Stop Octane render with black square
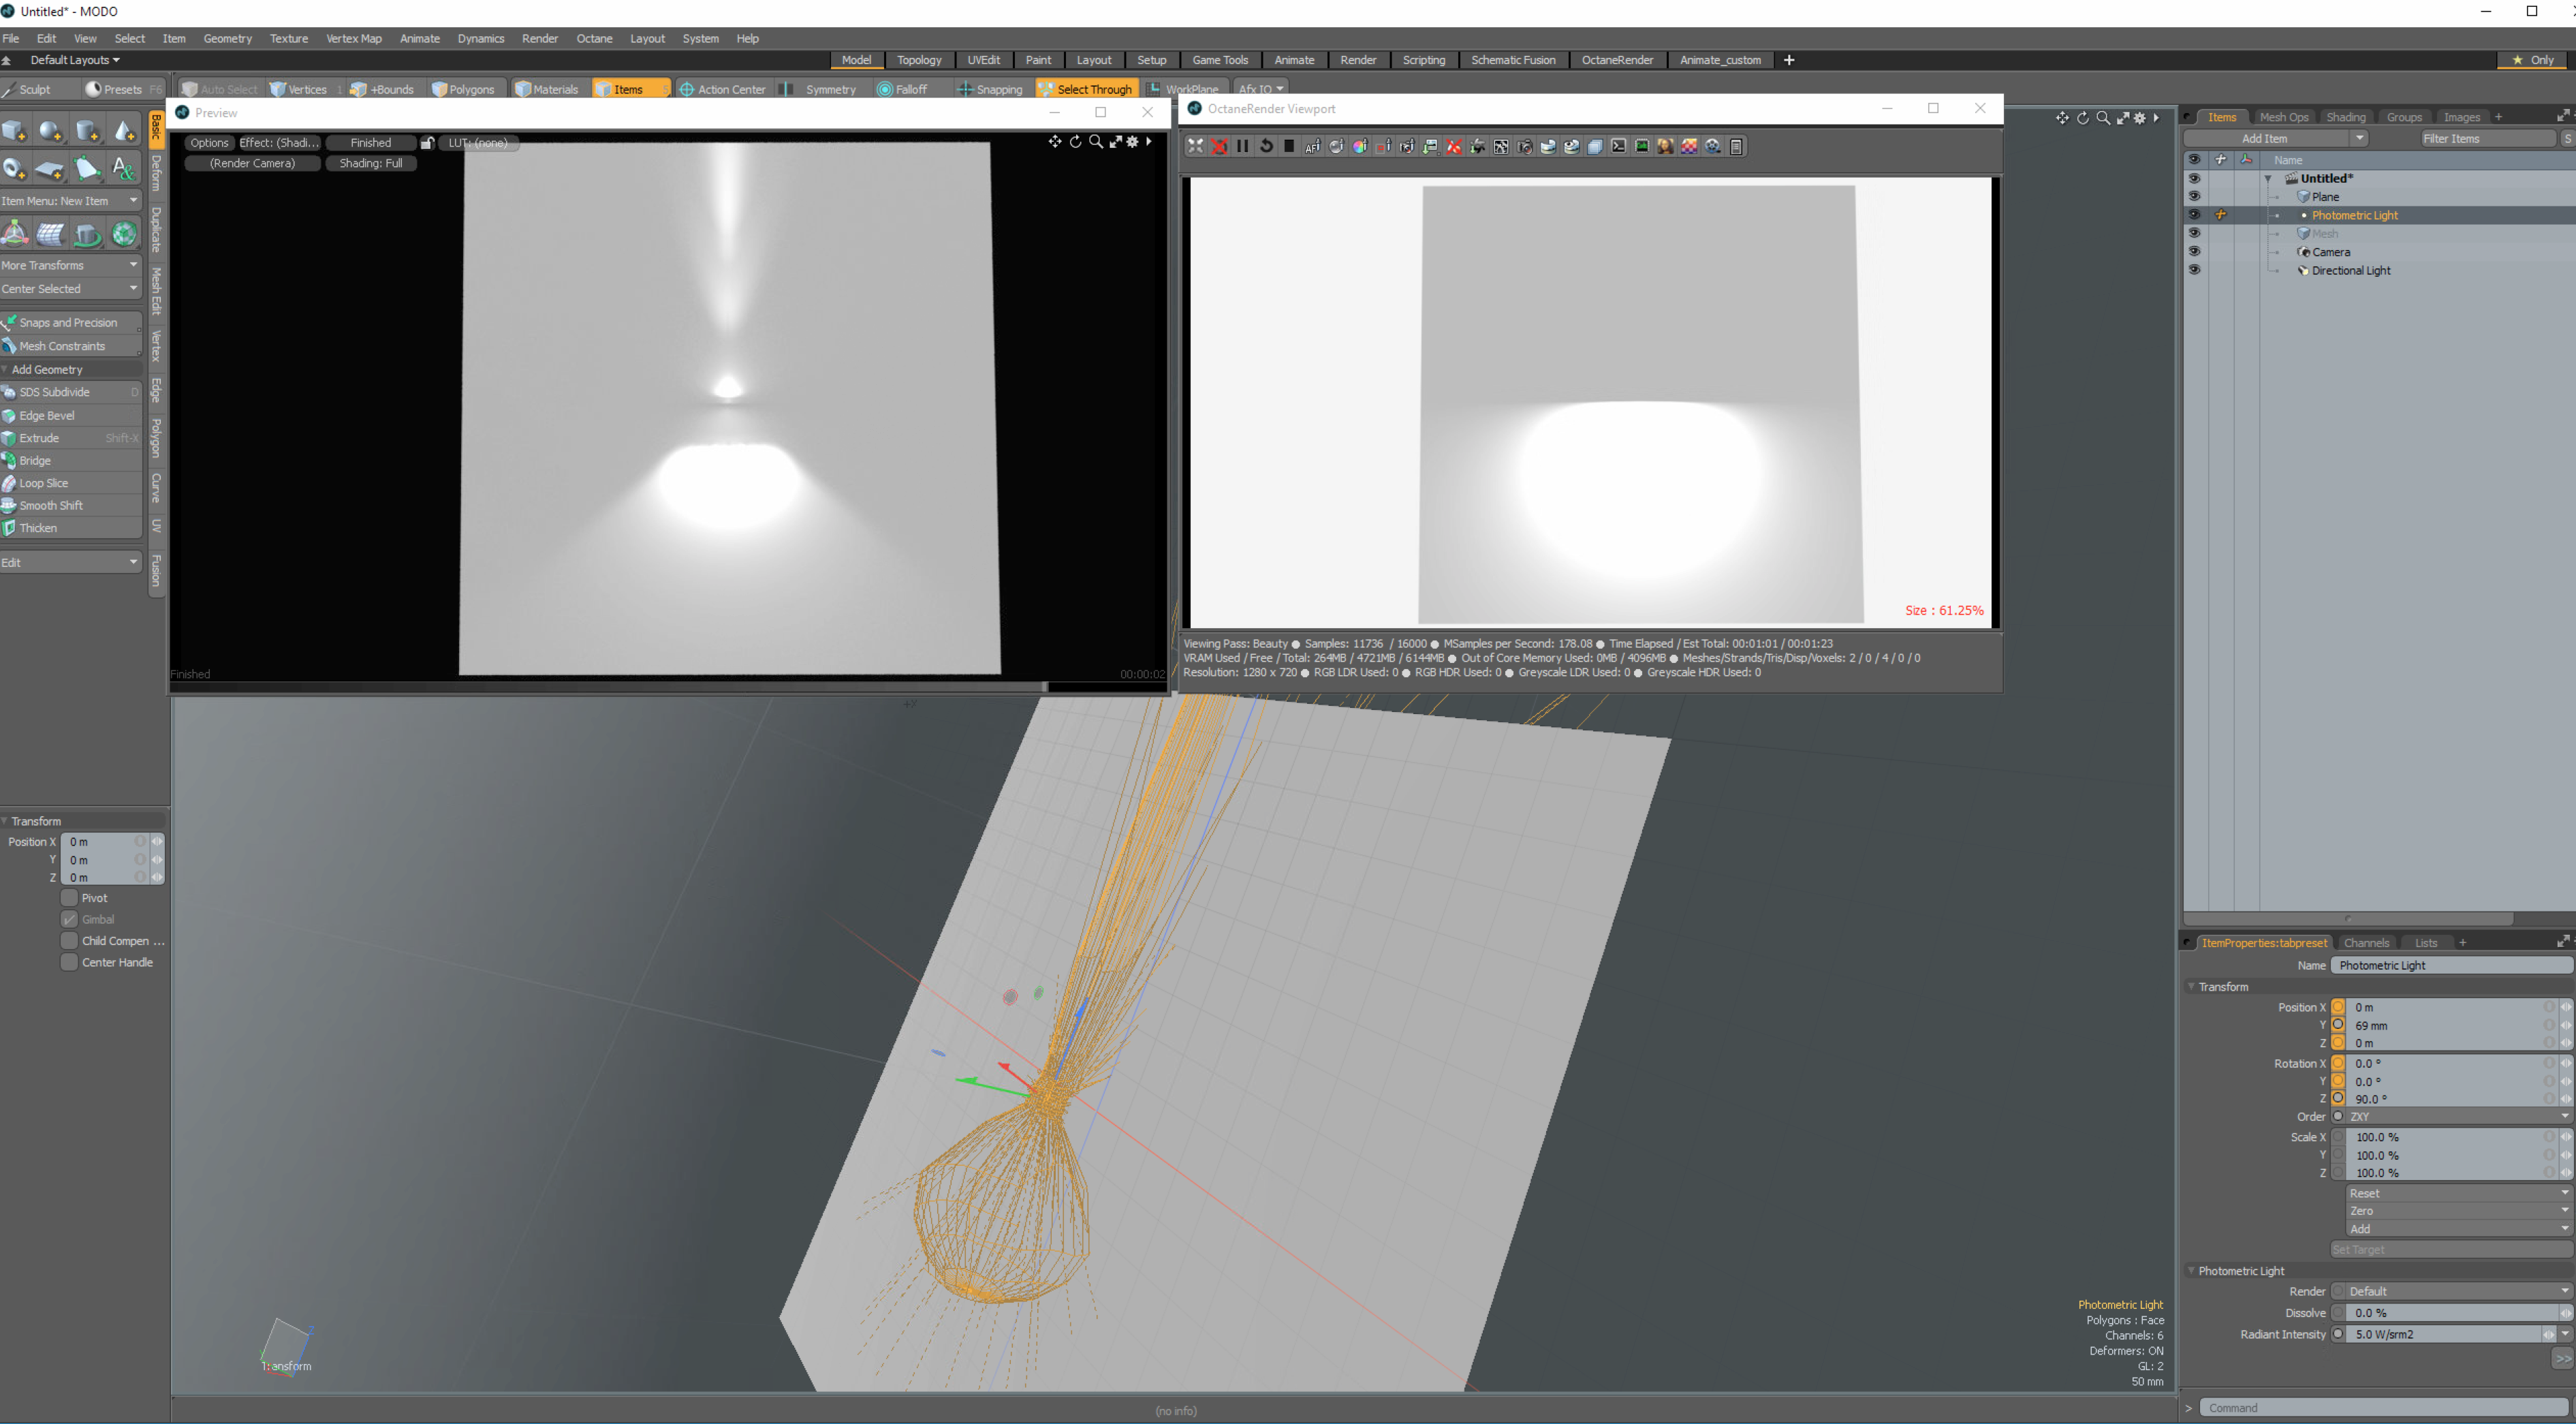The image size is (2576, 1424). (x=1290, y=147)
